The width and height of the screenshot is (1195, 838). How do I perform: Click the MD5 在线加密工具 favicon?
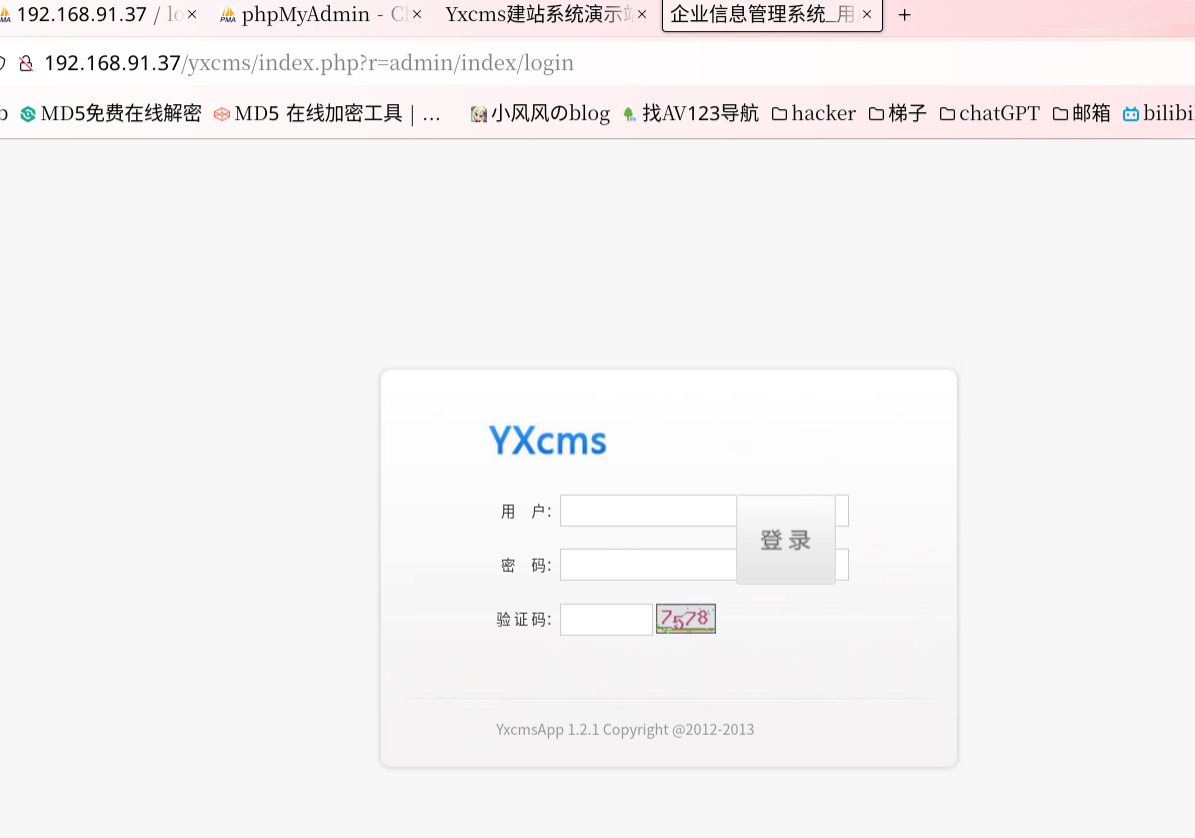pos(222,114)
